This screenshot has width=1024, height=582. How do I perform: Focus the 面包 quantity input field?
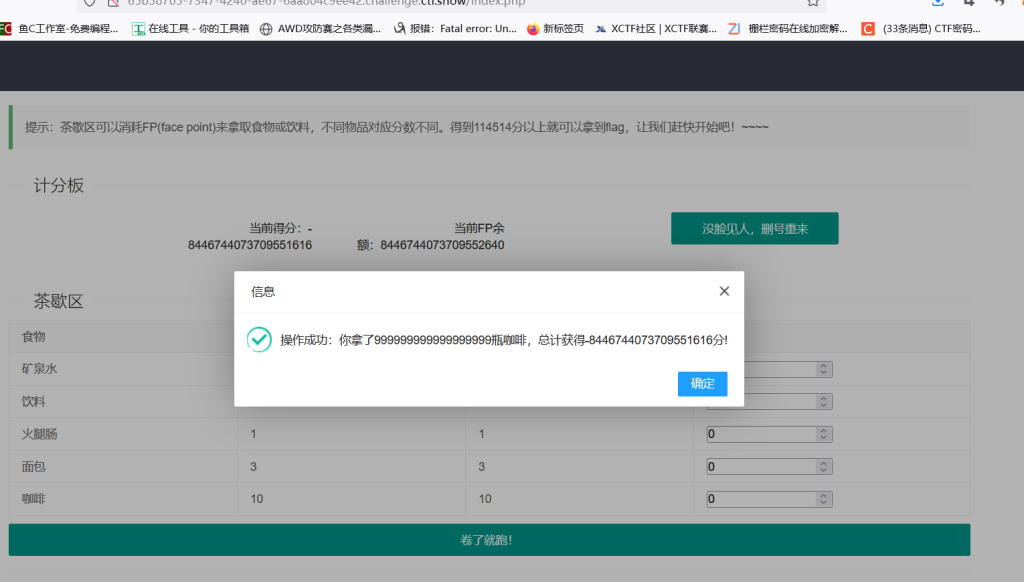point(762,466)
